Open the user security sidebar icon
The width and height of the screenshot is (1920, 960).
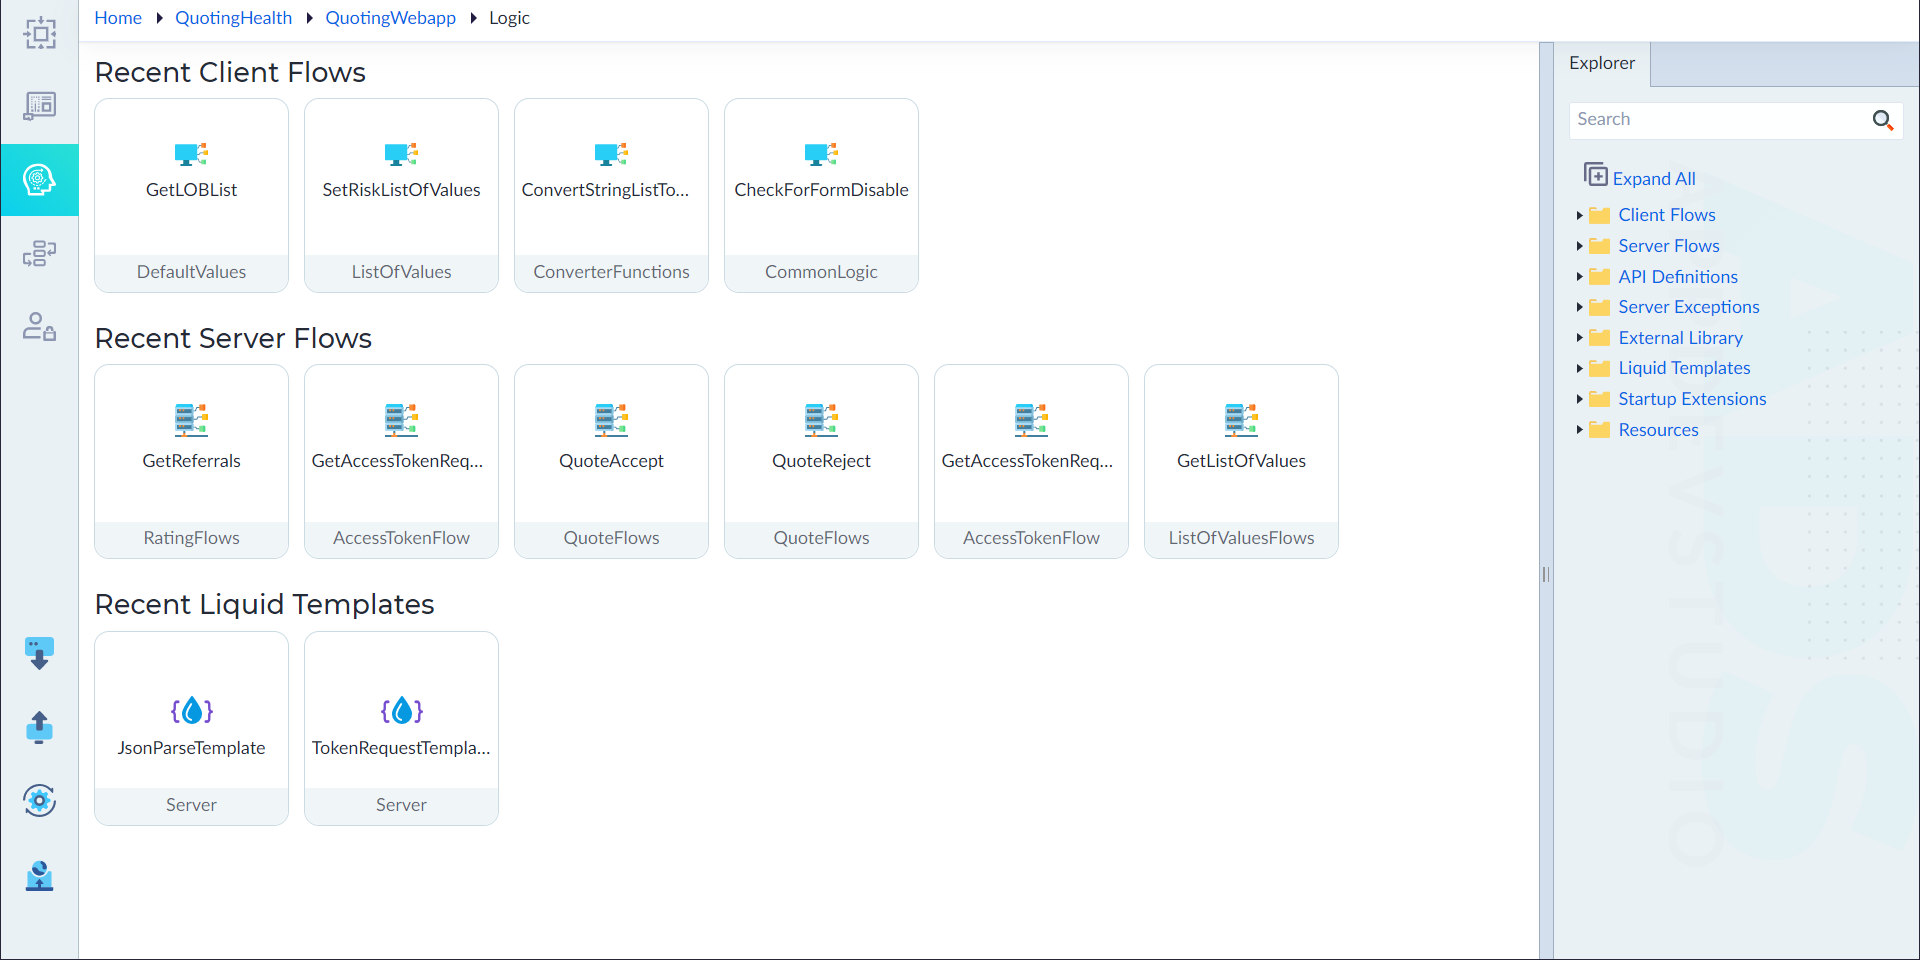(x=40, y=326)
